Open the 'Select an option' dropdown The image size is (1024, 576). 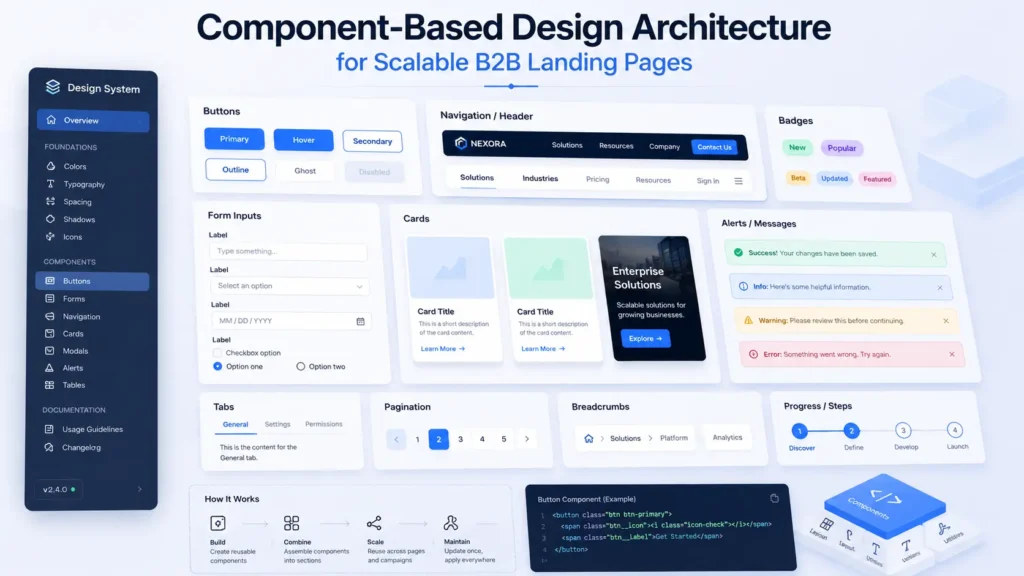point(289,286)
